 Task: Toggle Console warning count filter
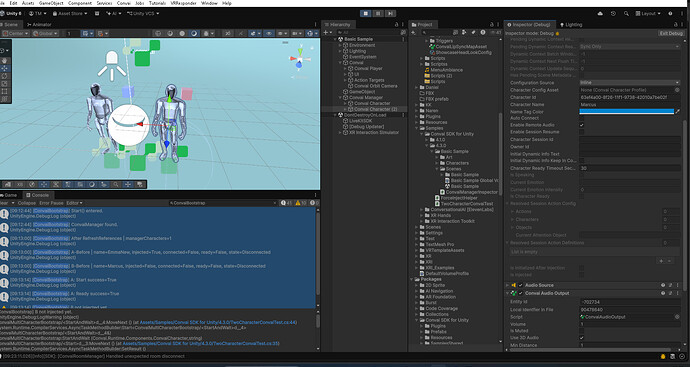301,203
